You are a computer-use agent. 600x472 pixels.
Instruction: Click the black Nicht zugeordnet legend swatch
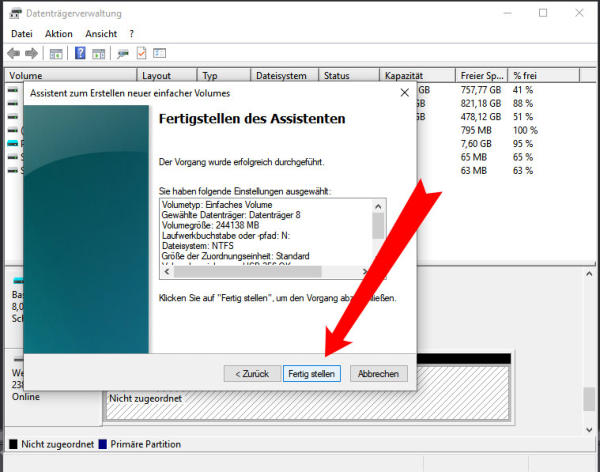13,444
